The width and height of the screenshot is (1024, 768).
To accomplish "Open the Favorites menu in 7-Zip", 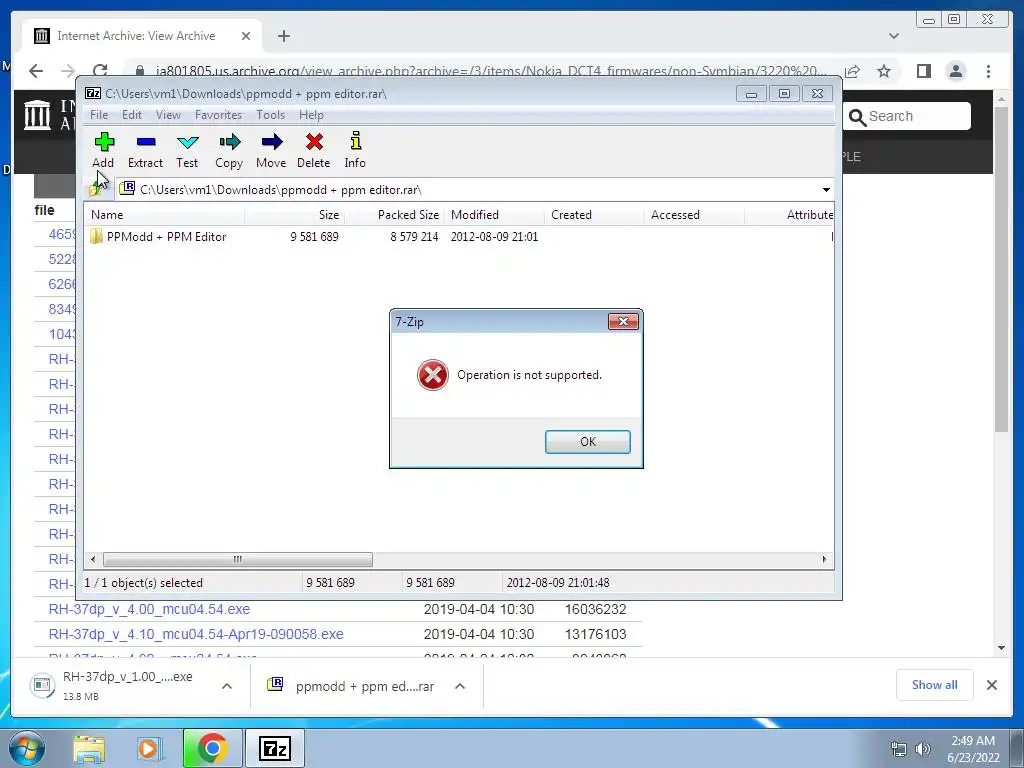I will pyautogui.click(x=218, y=115).
